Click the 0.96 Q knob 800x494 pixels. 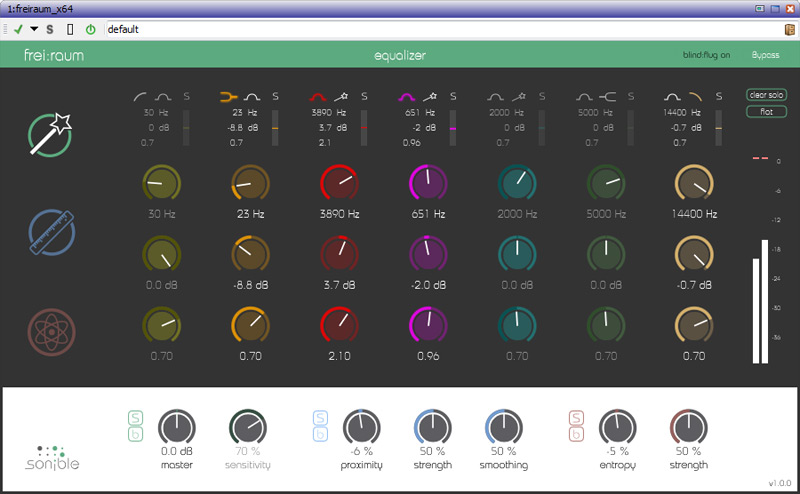[428, 325]
